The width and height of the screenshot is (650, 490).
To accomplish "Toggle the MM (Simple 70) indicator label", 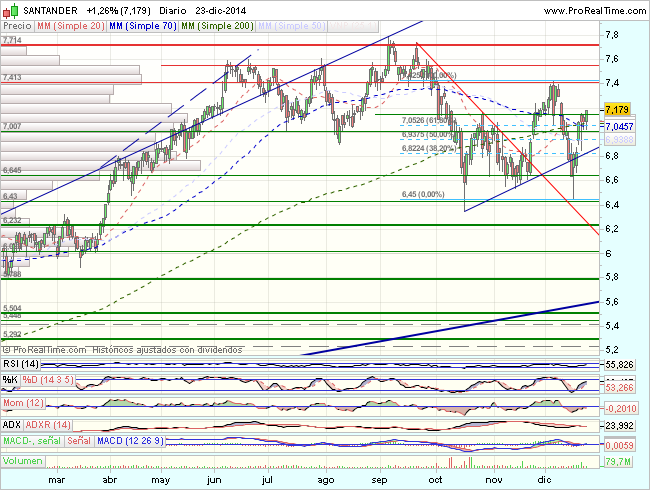I will coord(142,25).
